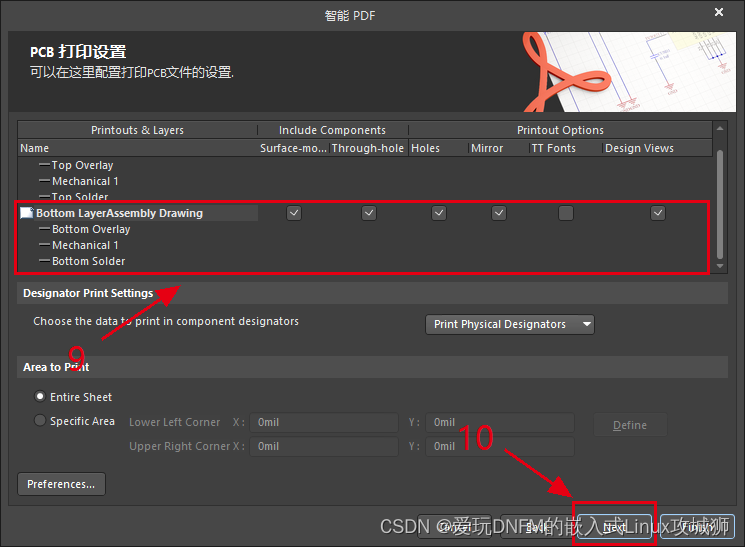Screen dimensions: 745x547
Task: Click the layer list scroll up arrow
Action: tap(720, 128)
